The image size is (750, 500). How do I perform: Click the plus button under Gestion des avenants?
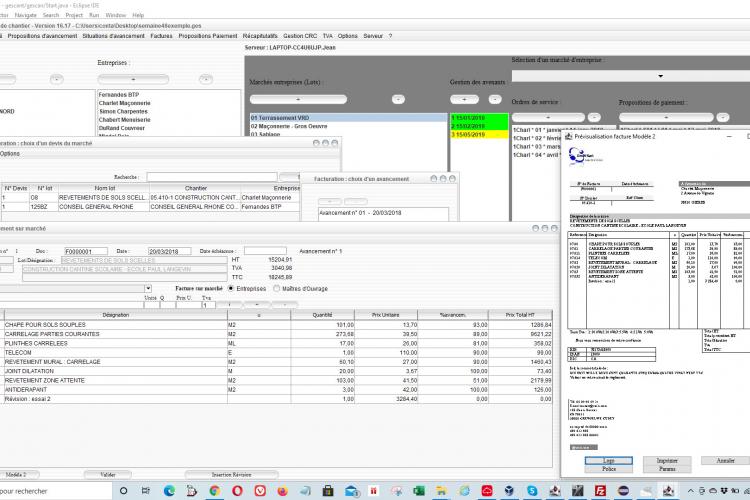point(464,100)
